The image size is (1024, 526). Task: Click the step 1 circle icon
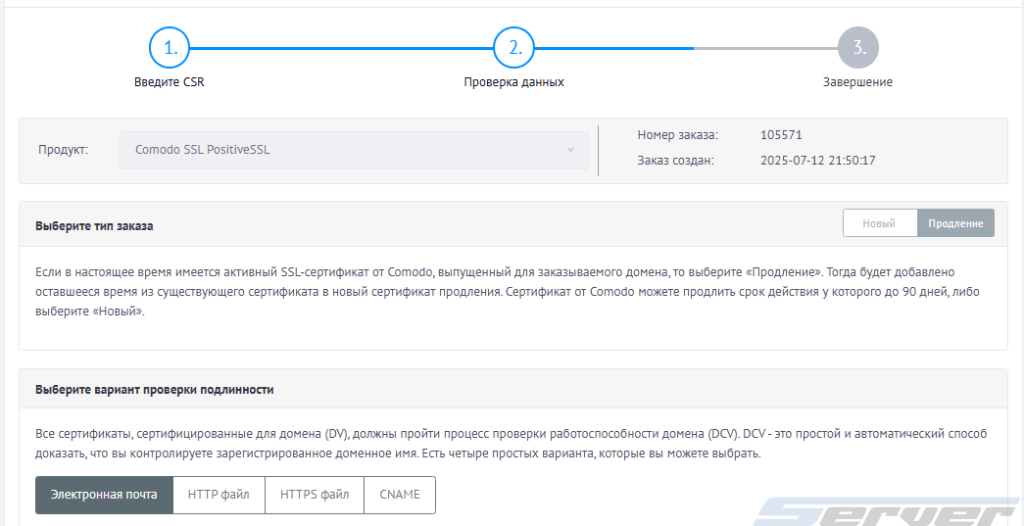tap(169, 48)
